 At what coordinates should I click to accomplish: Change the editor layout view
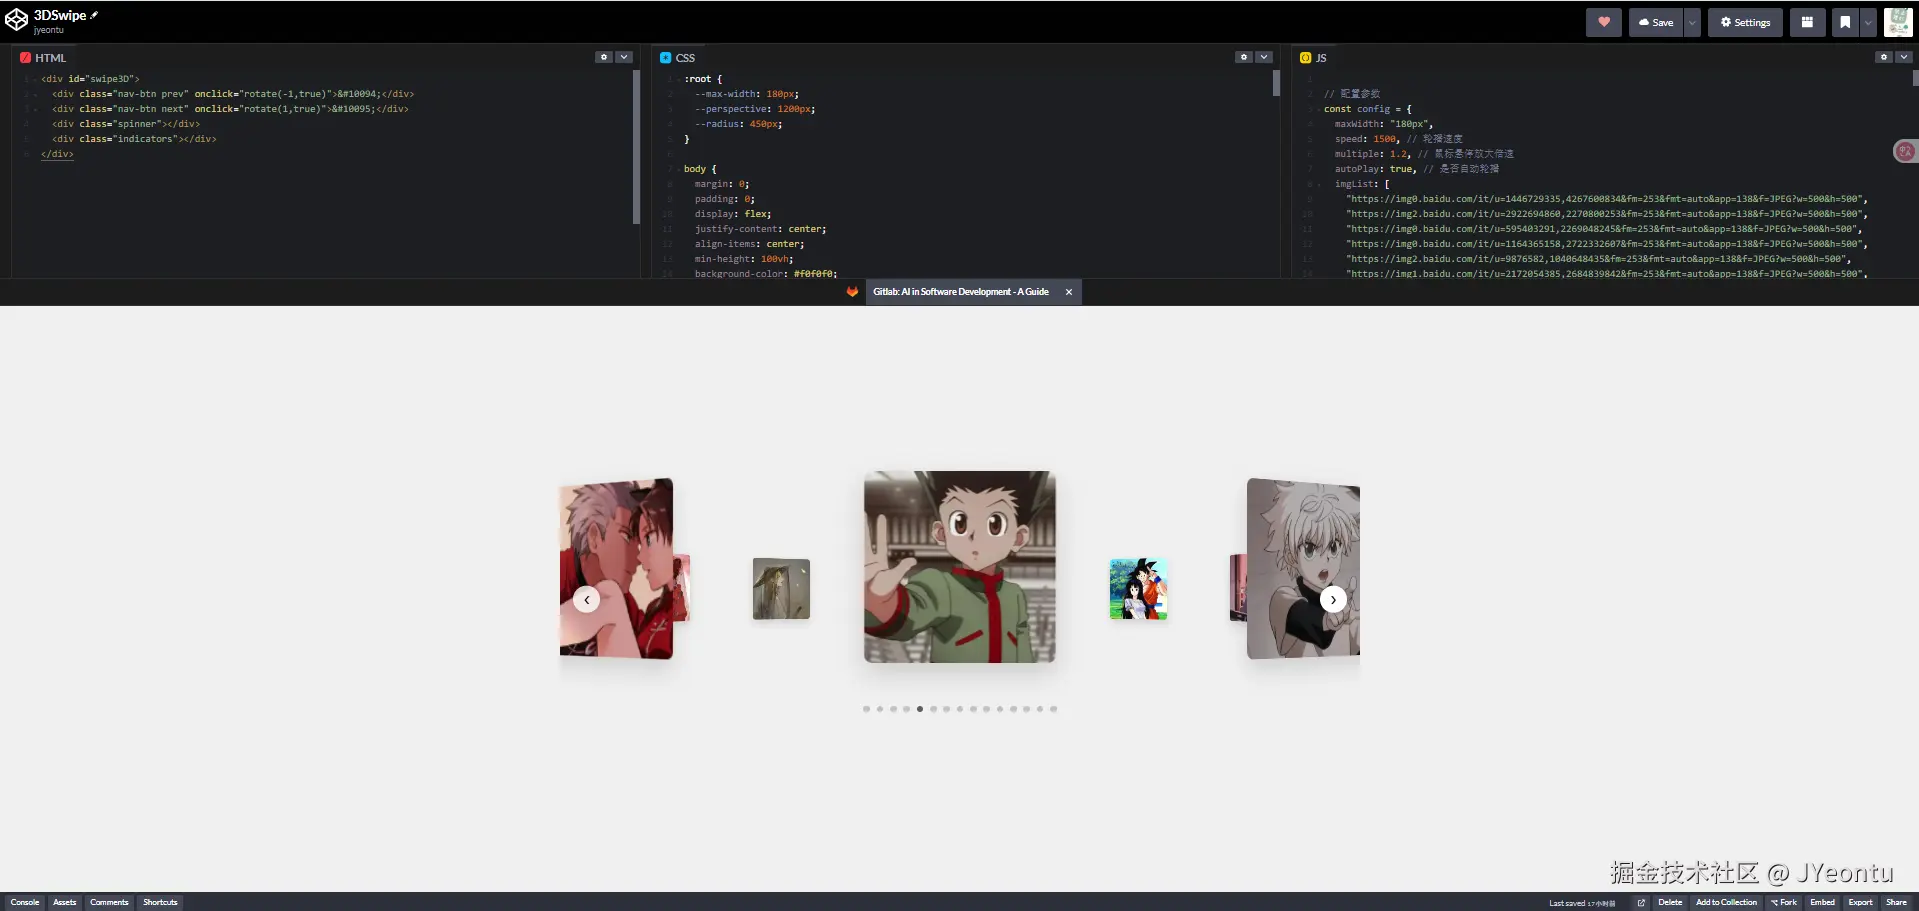(x=1807, y=22)
